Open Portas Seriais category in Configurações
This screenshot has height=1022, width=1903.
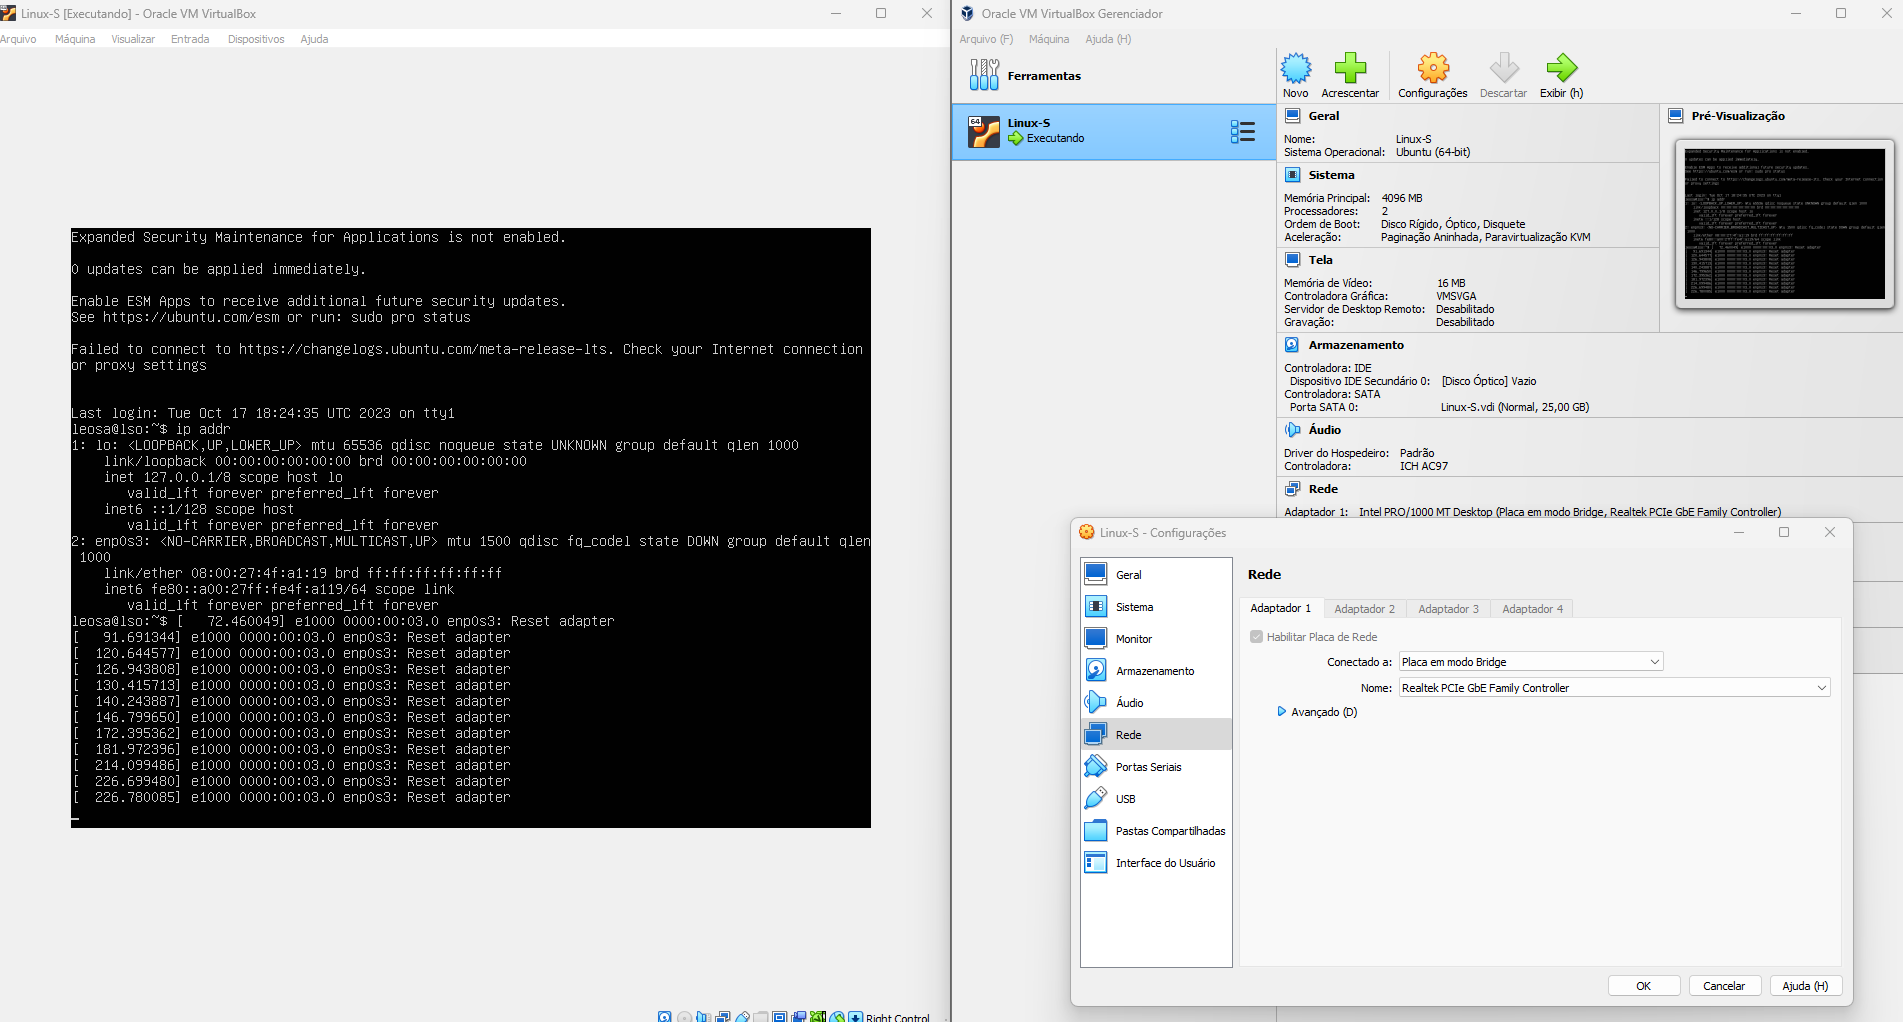(1156, 767)
